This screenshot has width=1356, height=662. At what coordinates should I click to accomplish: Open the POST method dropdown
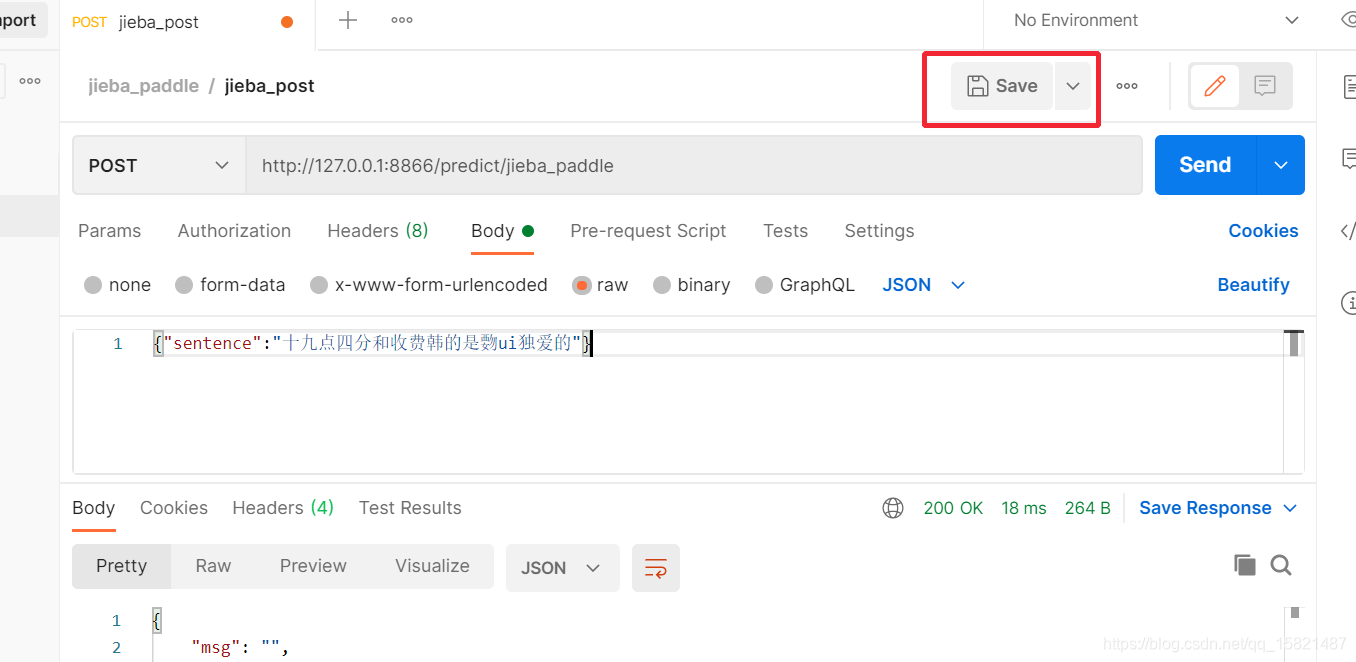[159, 166]
